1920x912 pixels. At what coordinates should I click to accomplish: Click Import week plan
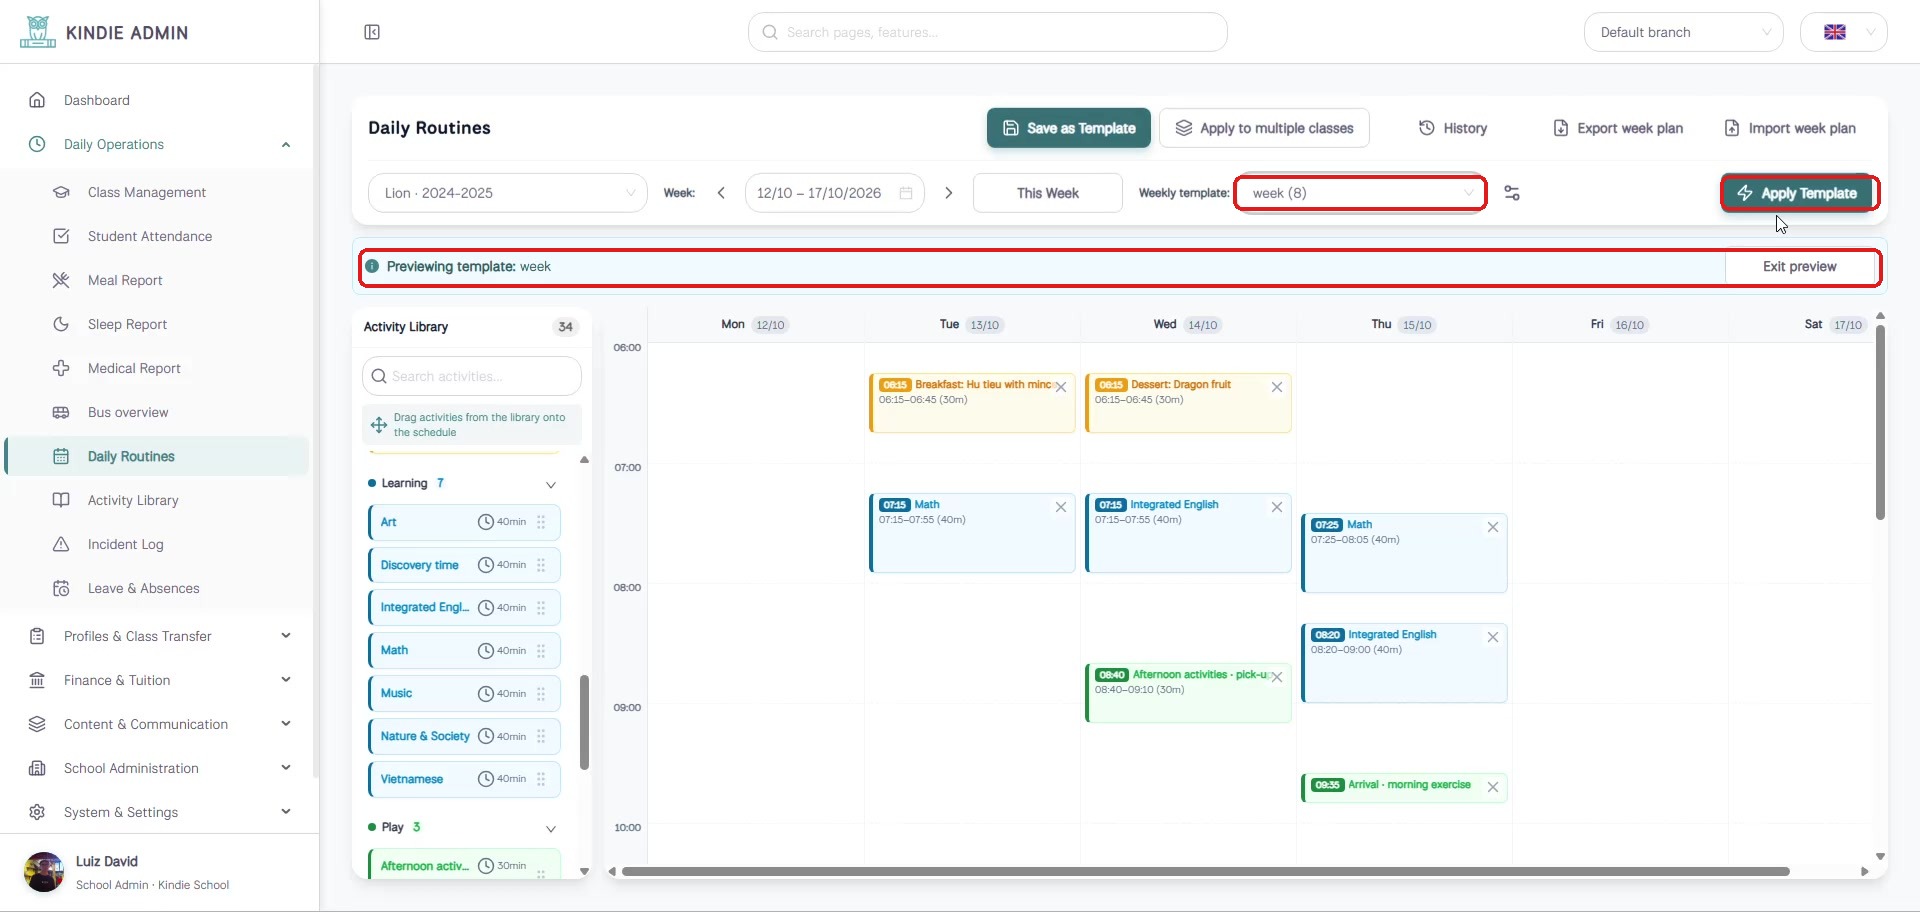pyautogui.click(x=1790, y=128)
